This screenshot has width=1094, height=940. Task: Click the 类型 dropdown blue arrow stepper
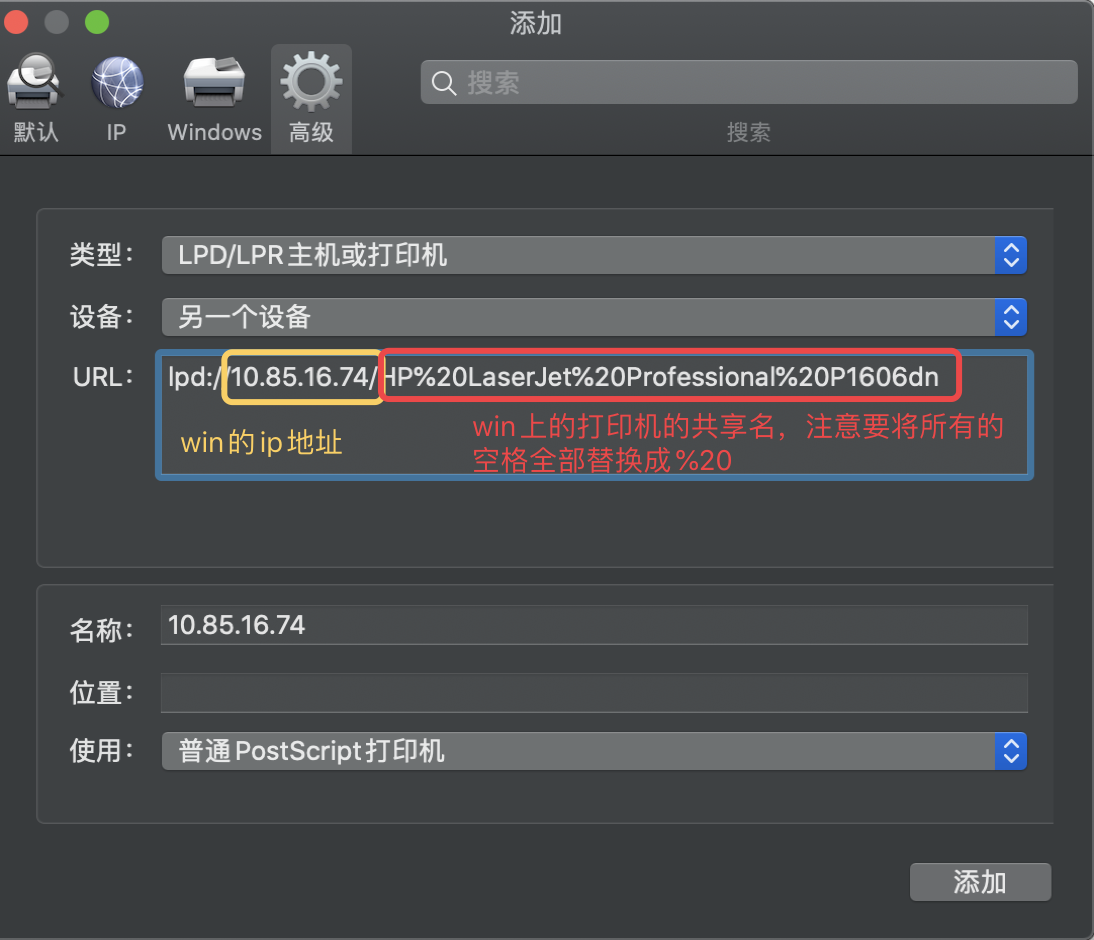pyautogui.click(x=1011, y=255)
